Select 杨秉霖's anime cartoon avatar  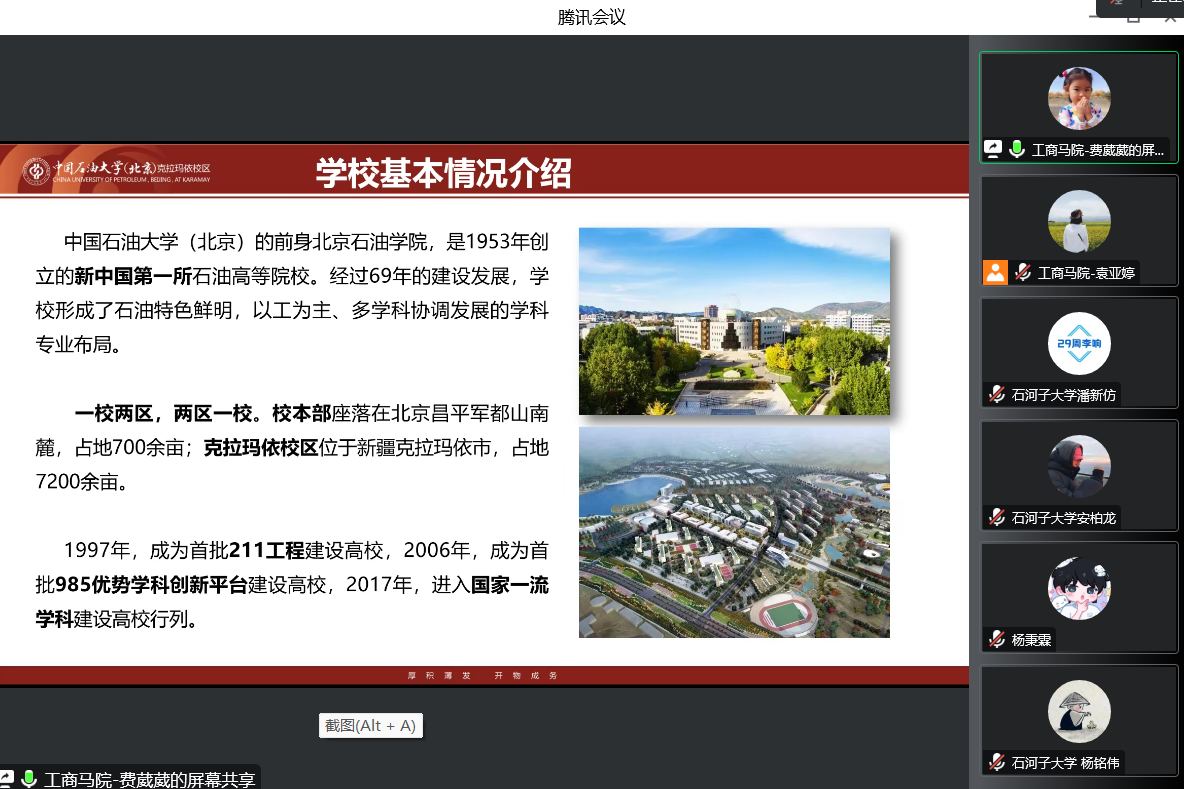(x=1079, y=588)
